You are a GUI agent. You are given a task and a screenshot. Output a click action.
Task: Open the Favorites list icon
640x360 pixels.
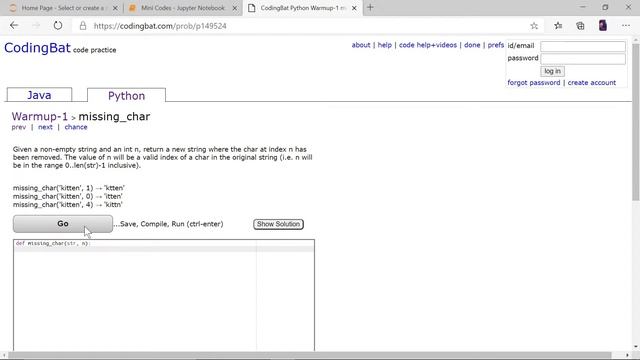558,26
